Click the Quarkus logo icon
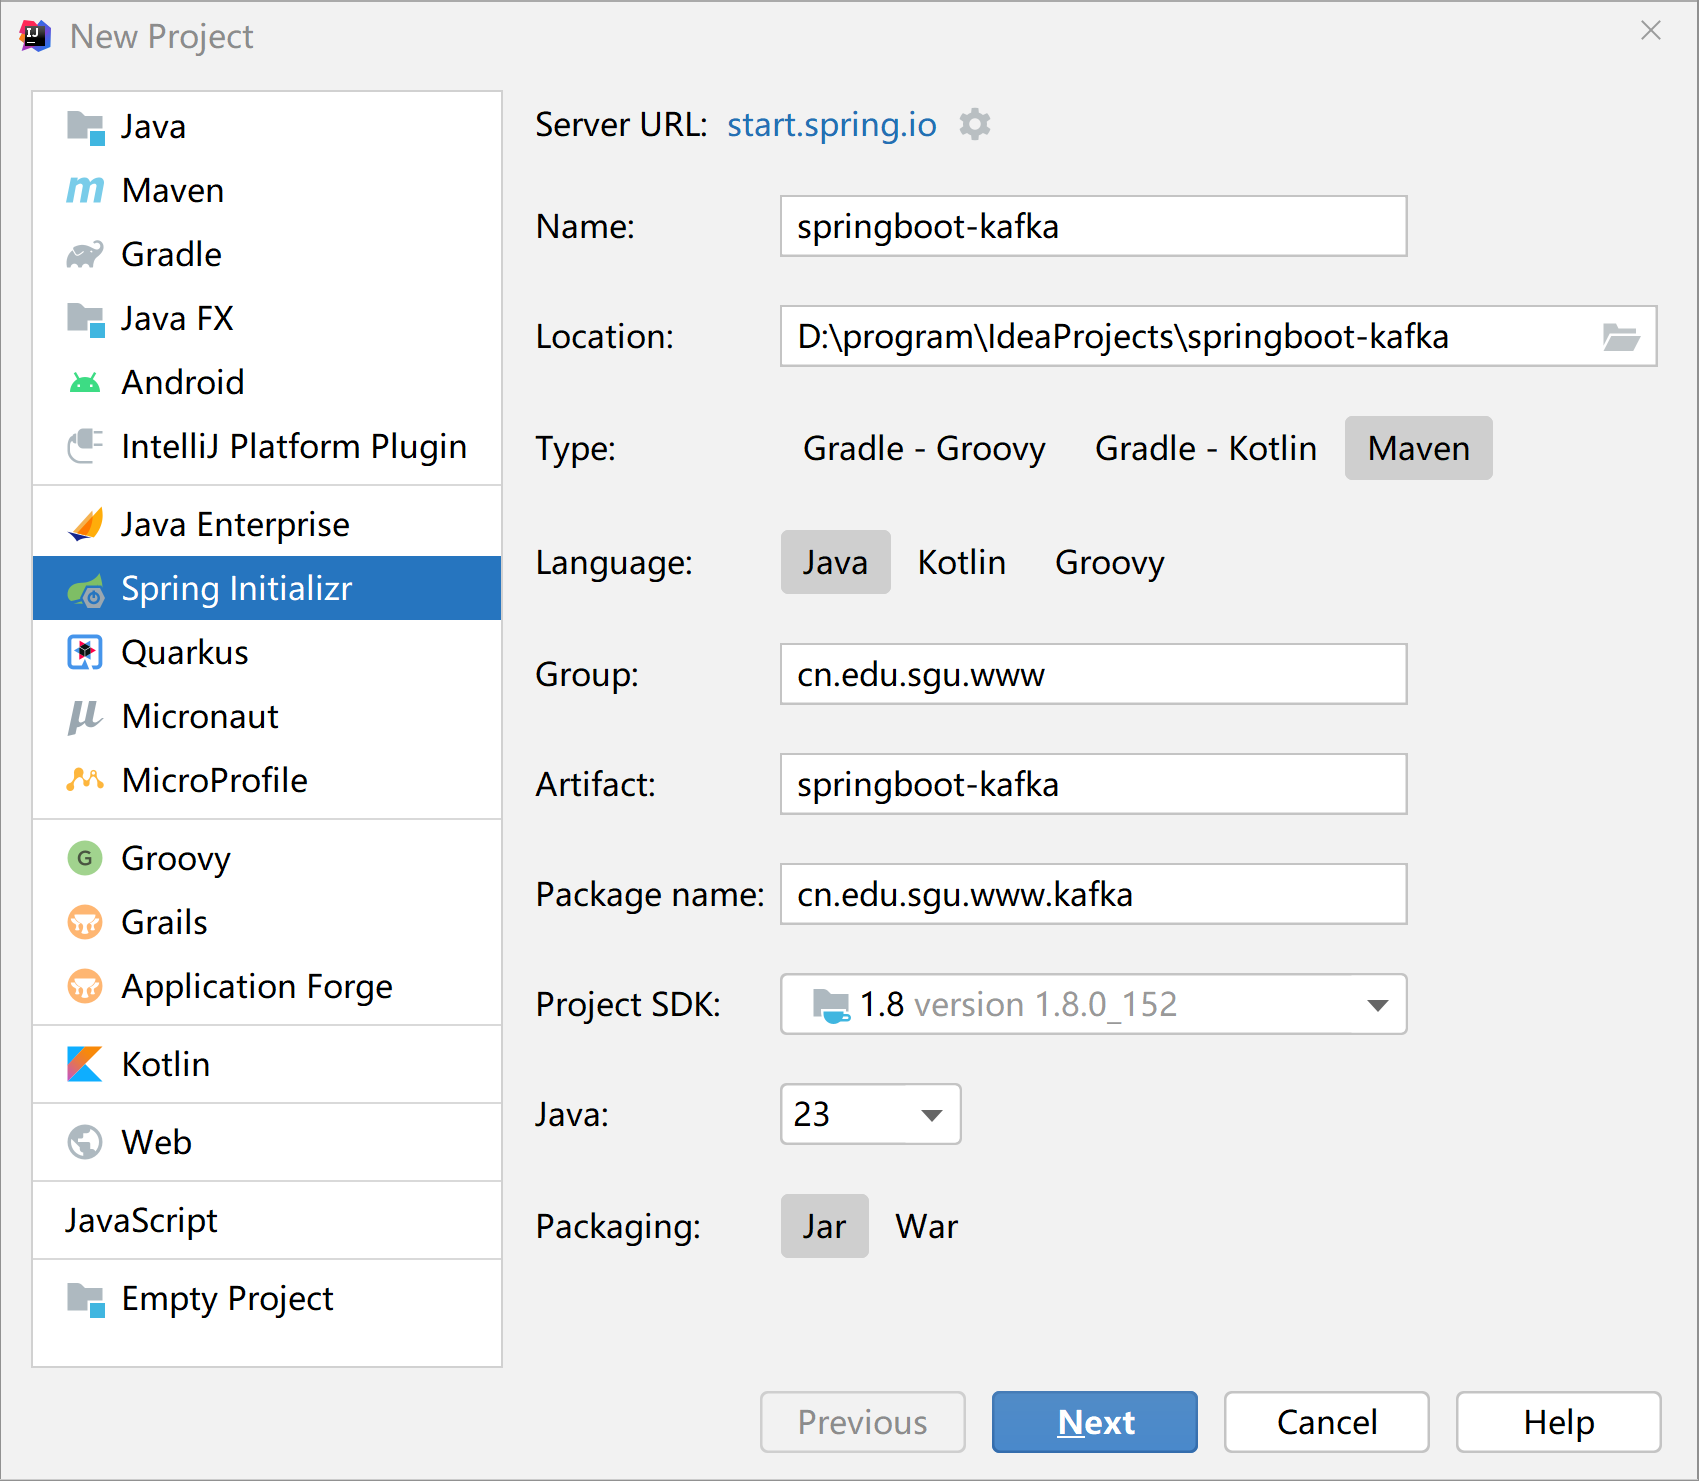This screenshot has height=1481, width=1699. point(85,652)
